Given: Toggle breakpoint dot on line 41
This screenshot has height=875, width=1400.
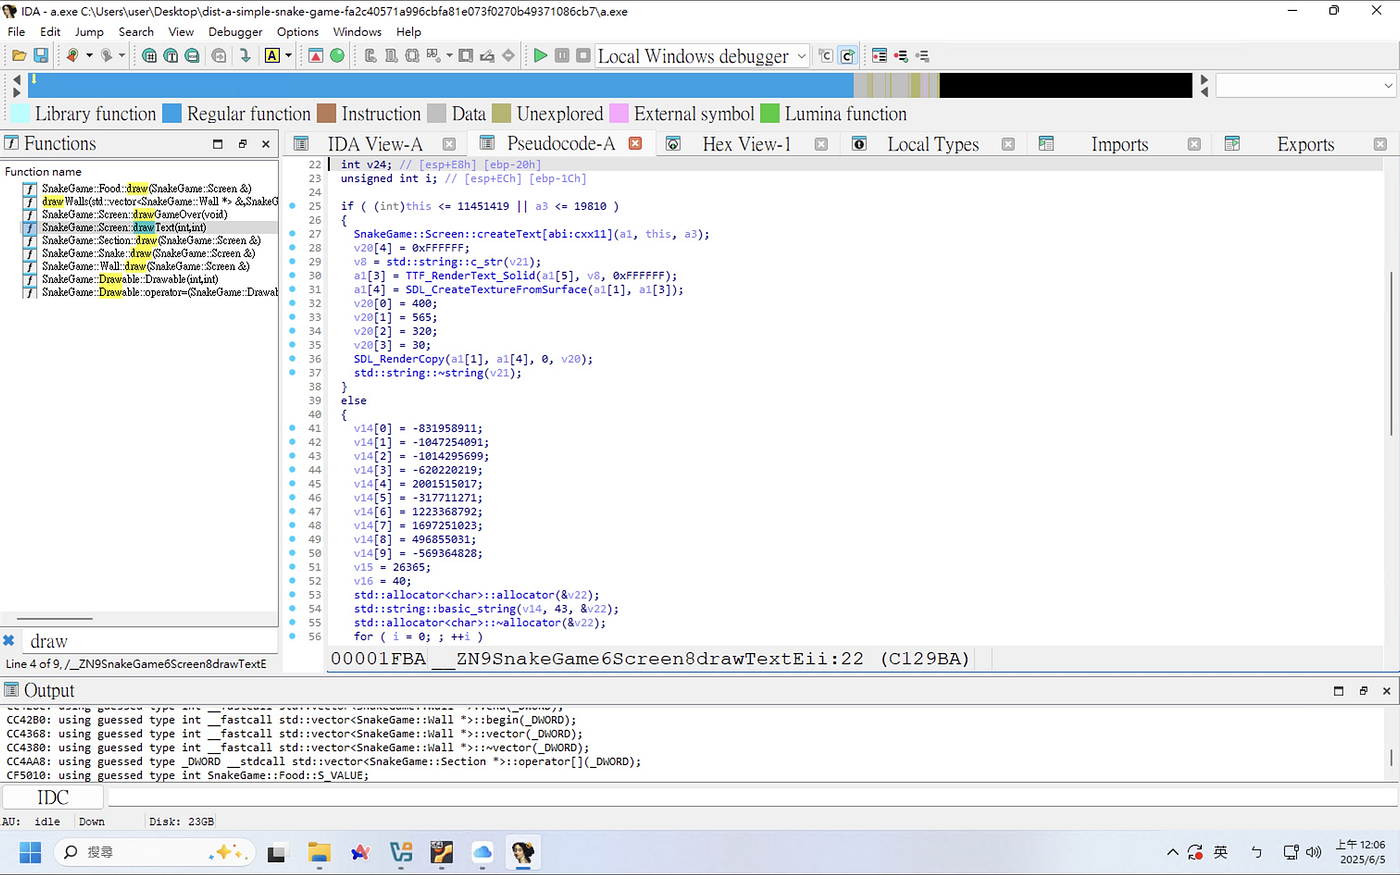Looking at the screenshot, I should point(292,428).
